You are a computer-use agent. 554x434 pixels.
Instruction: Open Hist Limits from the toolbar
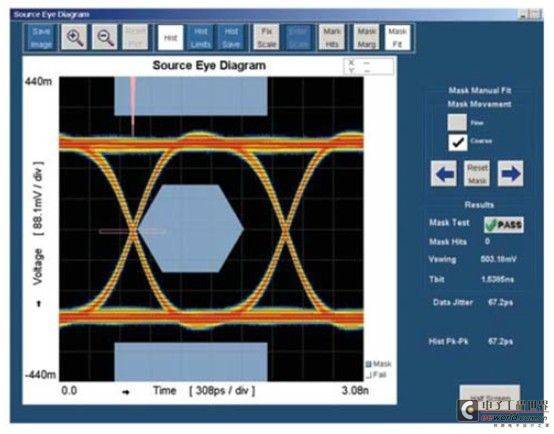(201, 37)
